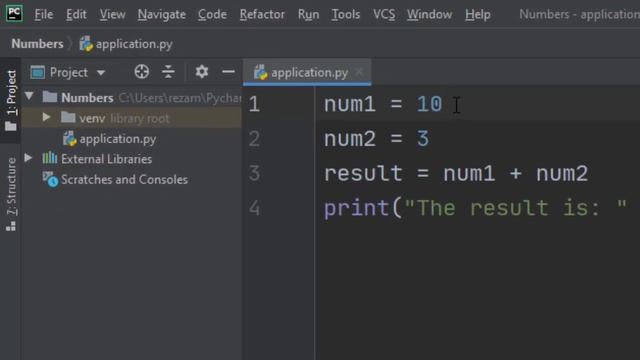Click the Numbers breadcrumb
This screenshot has width=640, height=360.
click(38, 44)
